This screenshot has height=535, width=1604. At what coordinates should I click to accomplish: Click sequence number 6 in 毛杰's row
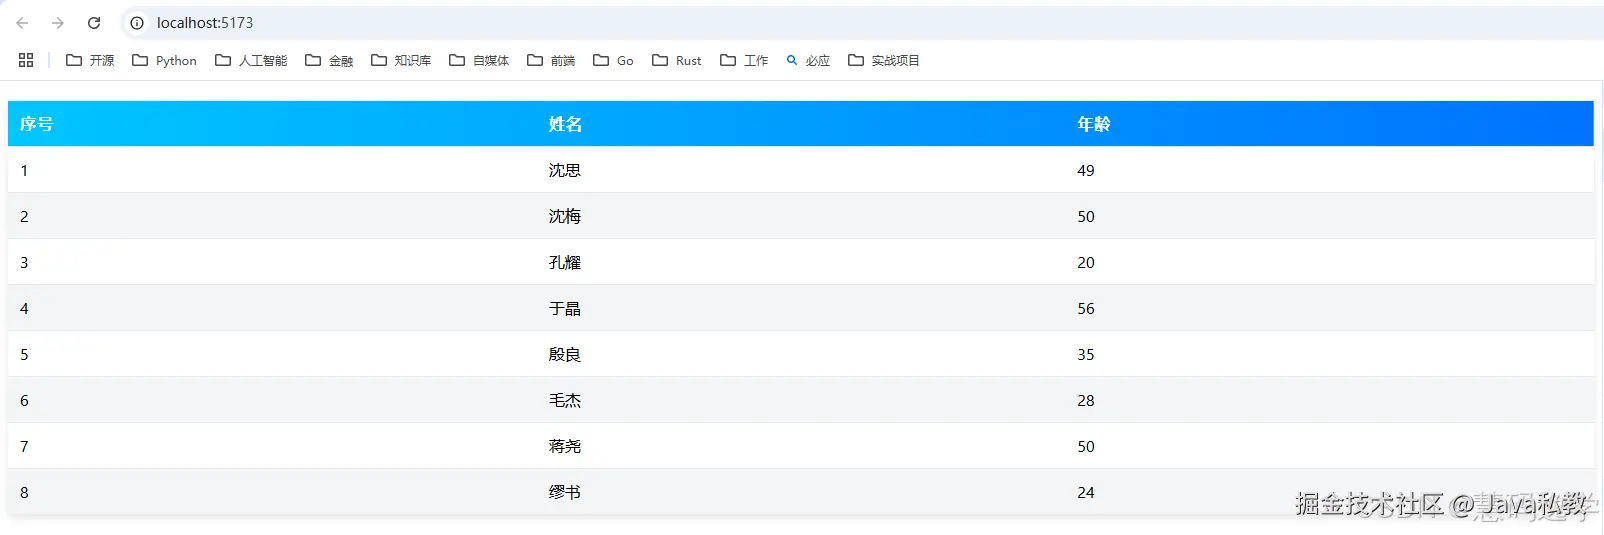click(24, 401)
